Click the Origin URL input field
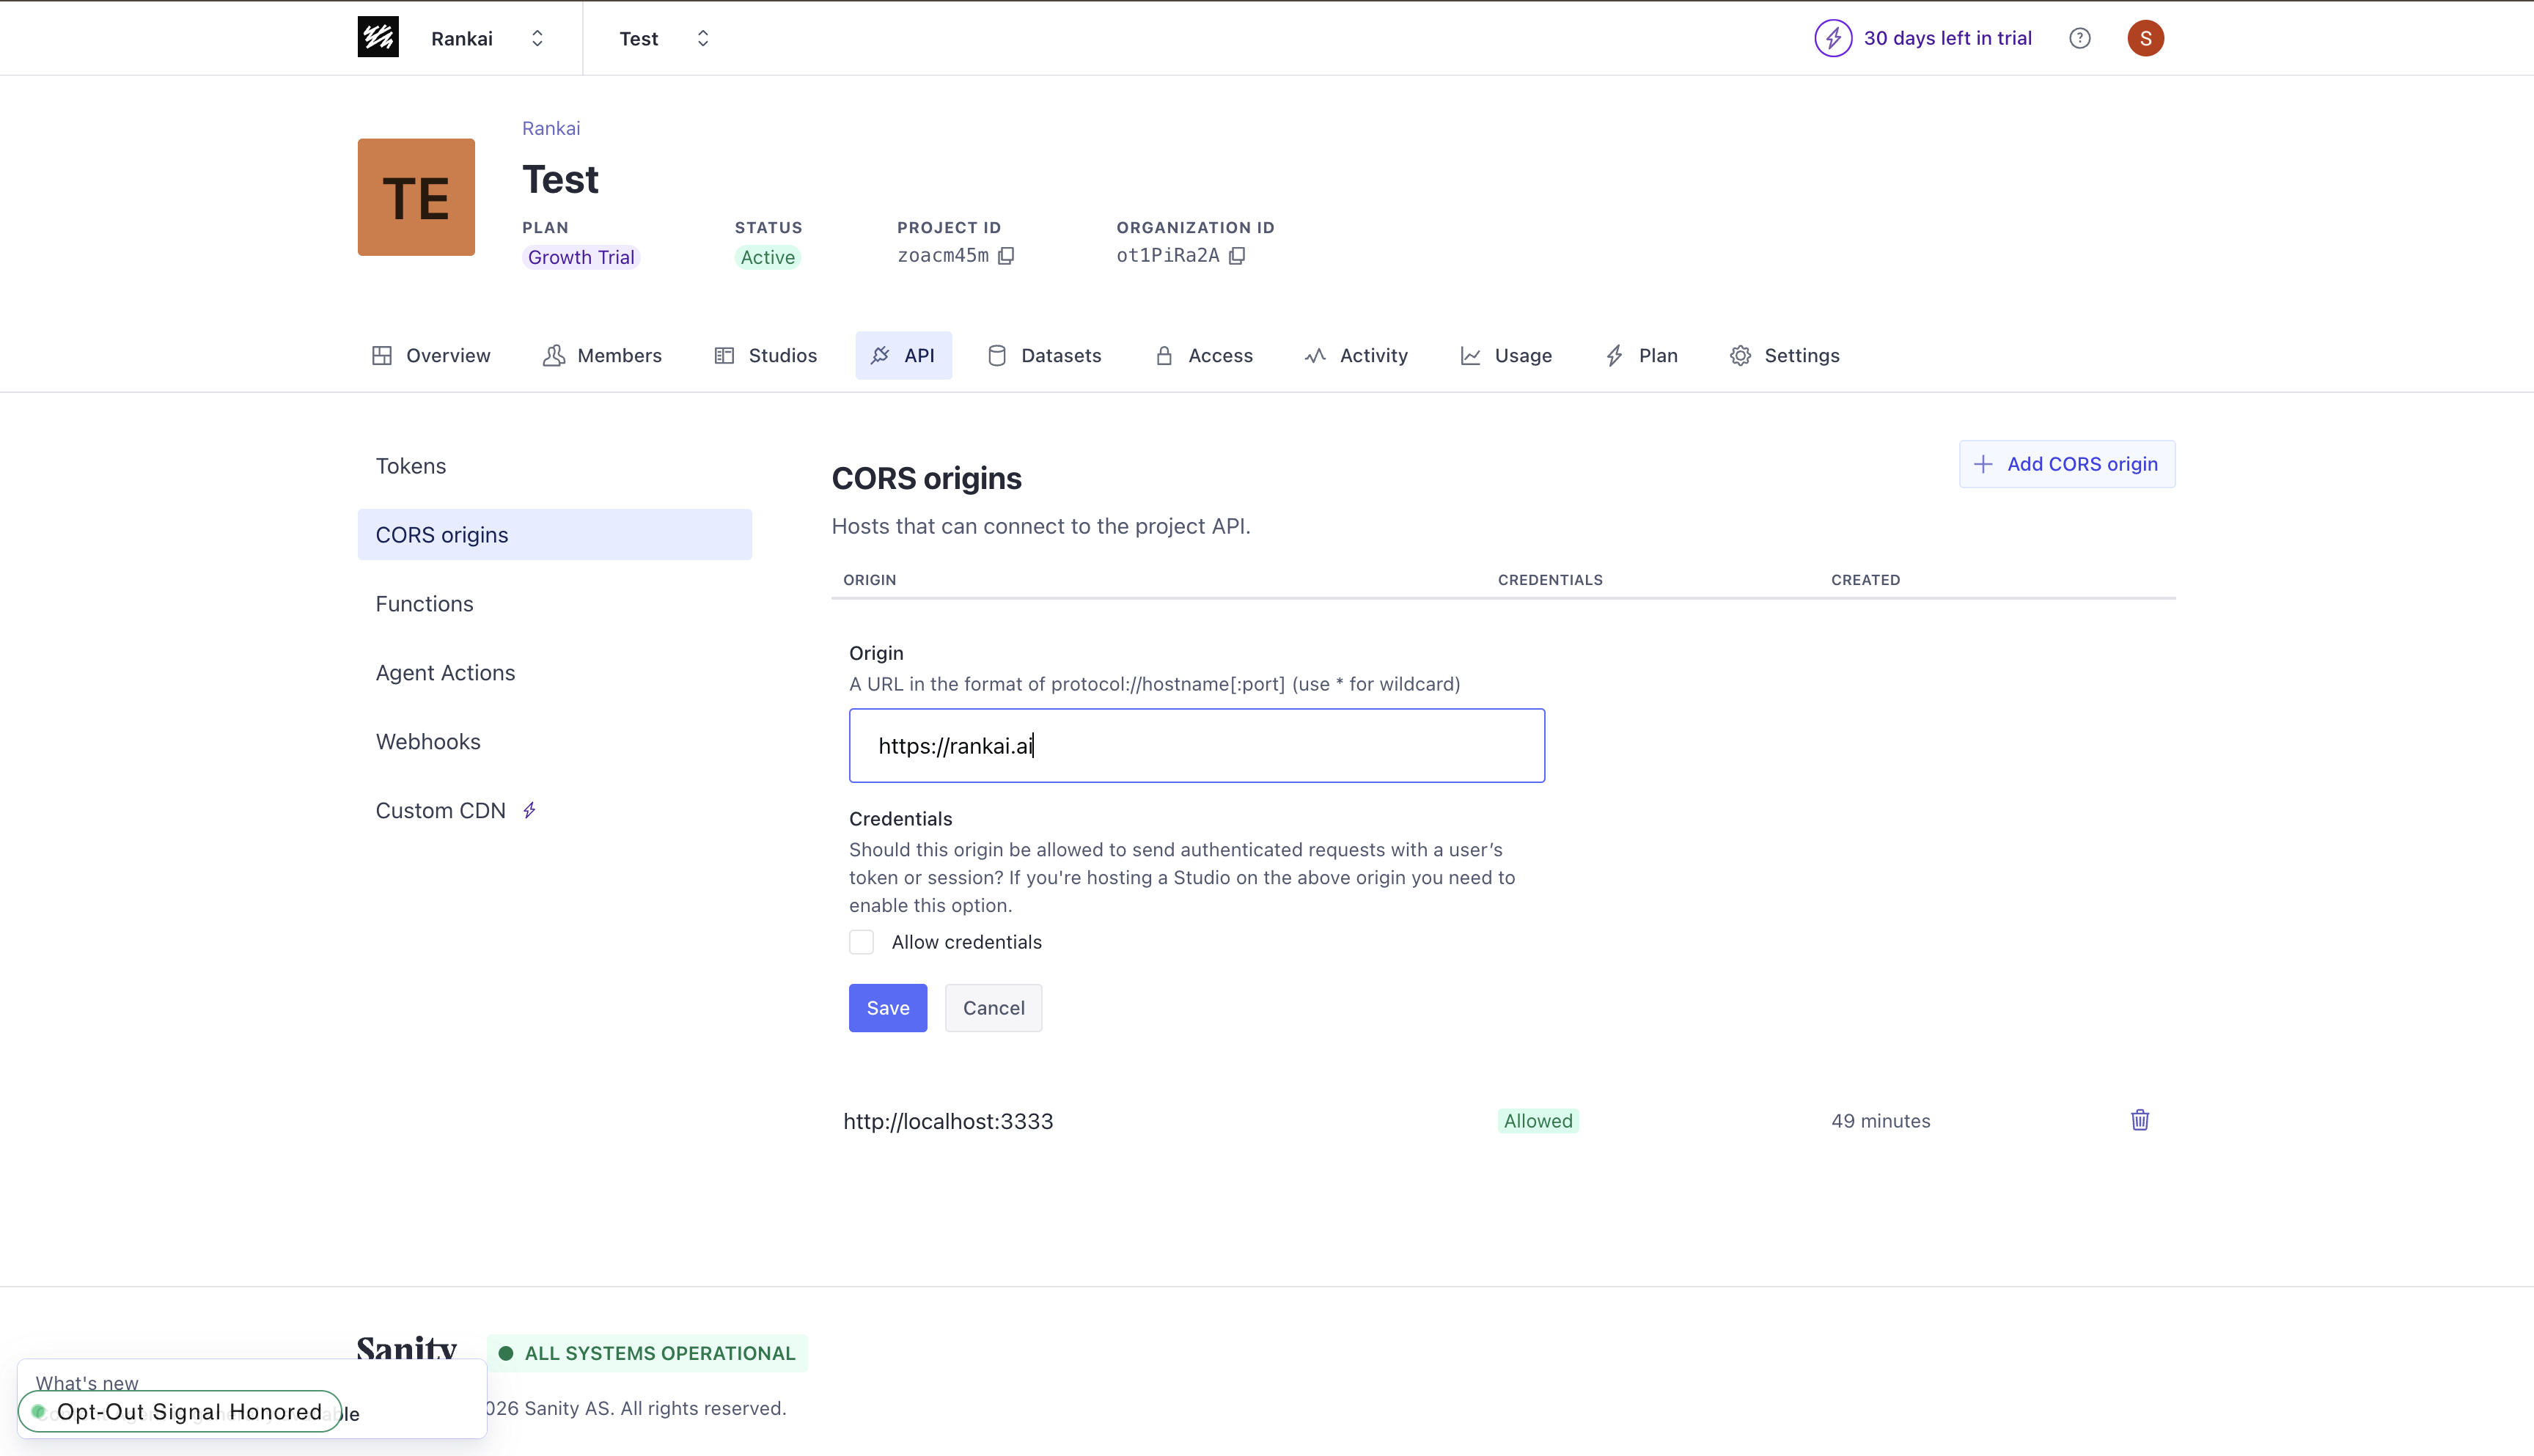 (x=1196, y=746)
